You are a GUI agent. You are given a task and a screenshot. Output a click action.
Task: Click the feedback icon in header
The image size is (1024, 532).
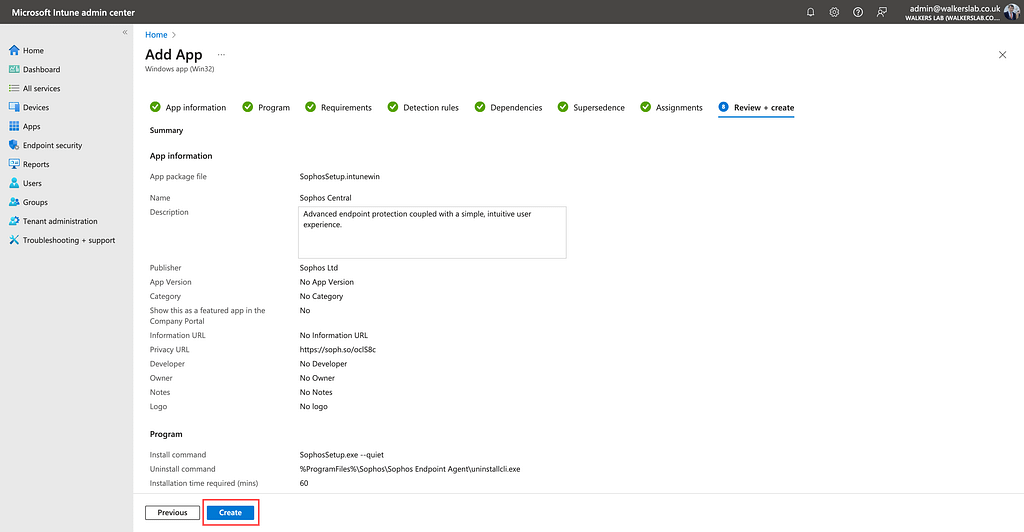pyautogui.click(x=881, y=12)
